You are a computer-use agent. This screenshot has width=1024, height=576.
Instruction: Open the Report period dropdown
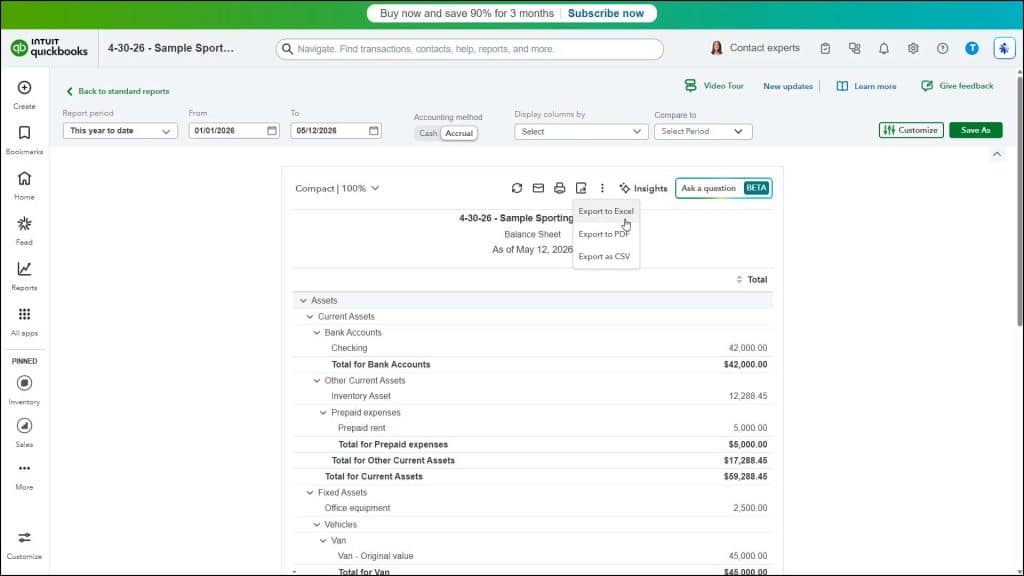tap(120, 131)
